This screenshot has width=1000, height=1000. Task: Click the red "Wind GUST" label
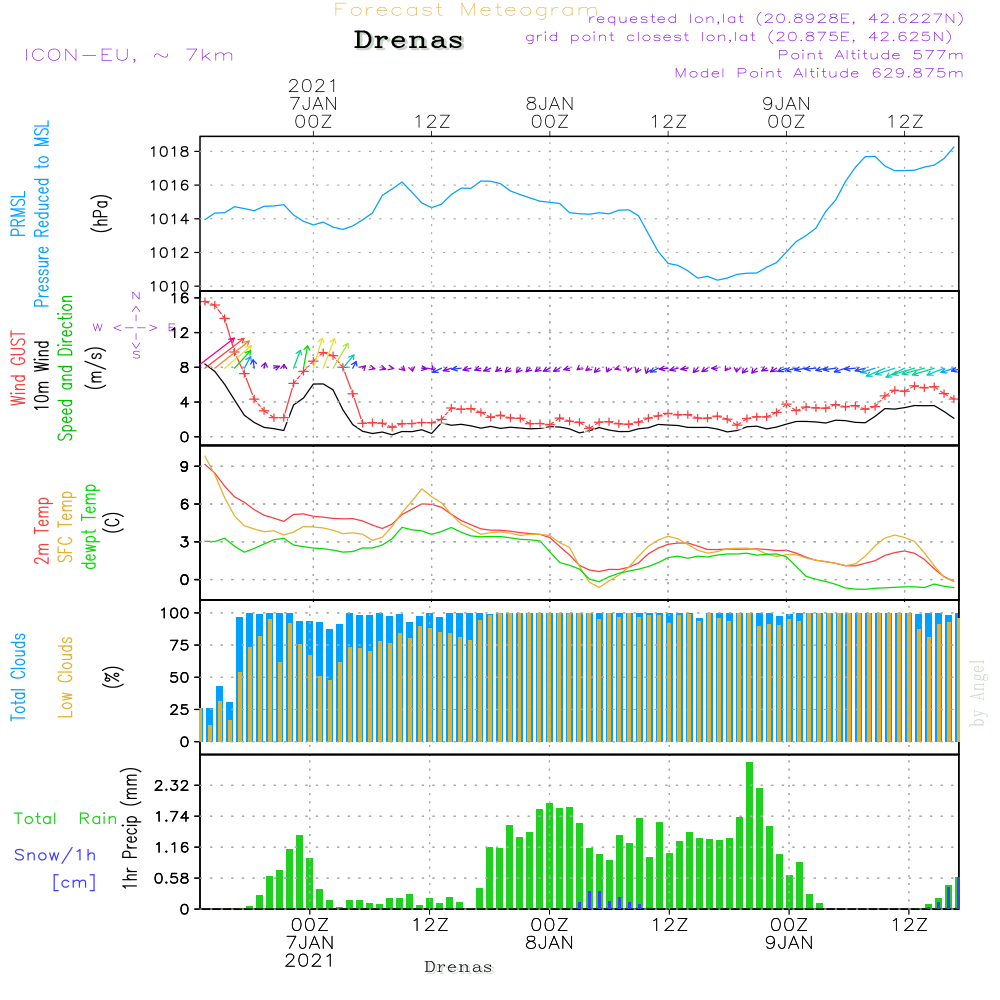coord(18,369)
